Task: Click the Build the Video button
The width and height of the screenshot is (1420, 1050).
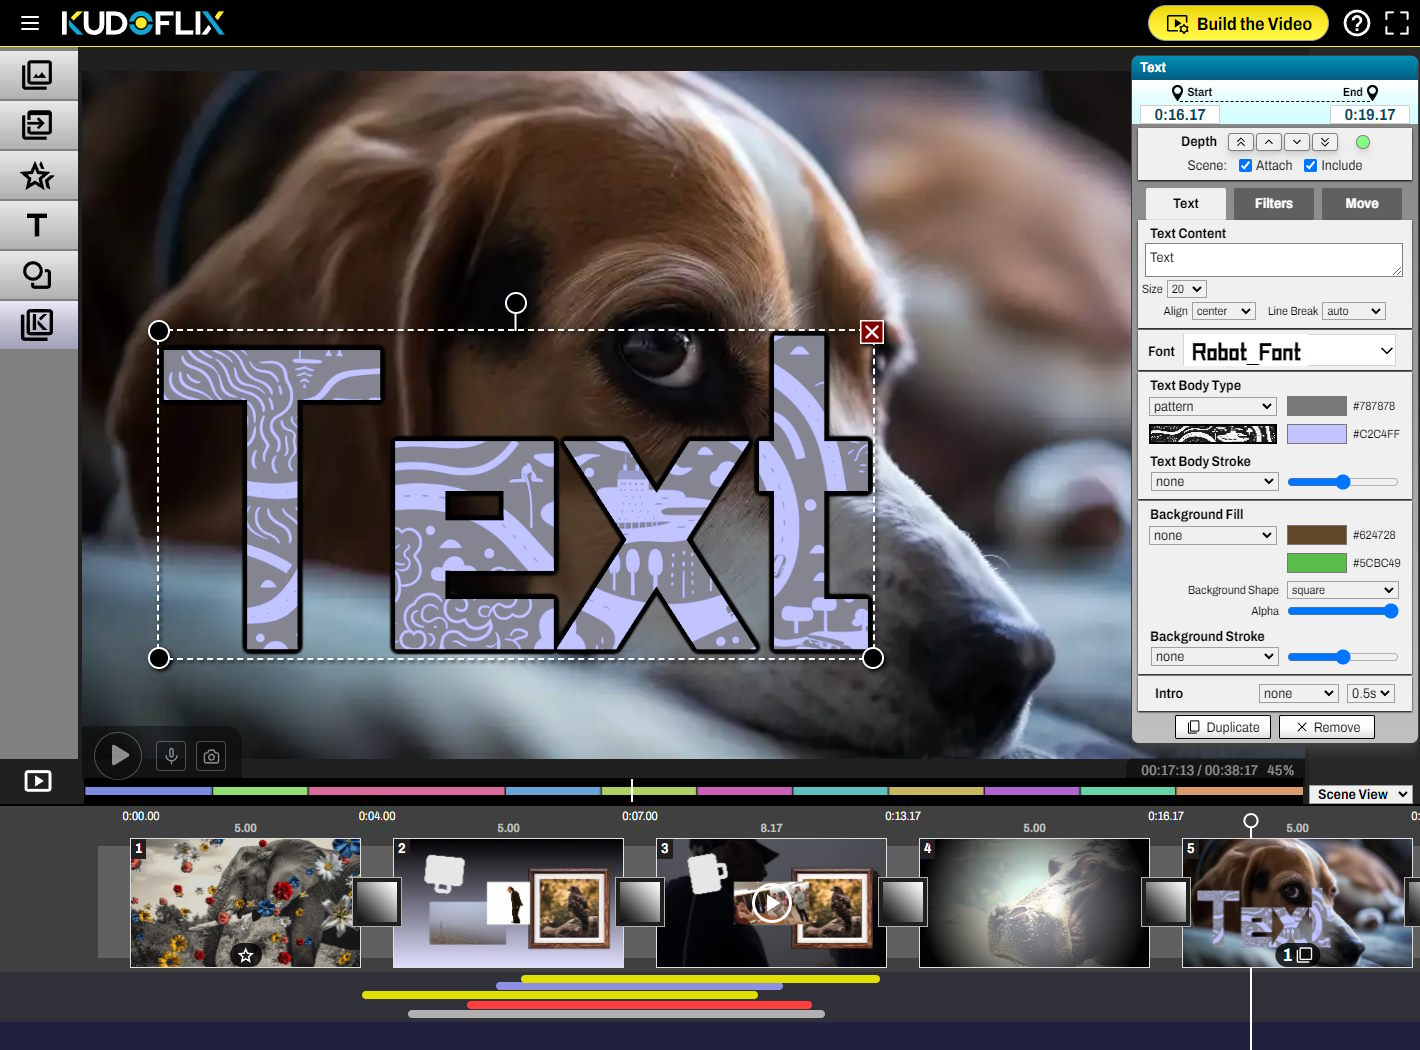Action: [1238, 23]
